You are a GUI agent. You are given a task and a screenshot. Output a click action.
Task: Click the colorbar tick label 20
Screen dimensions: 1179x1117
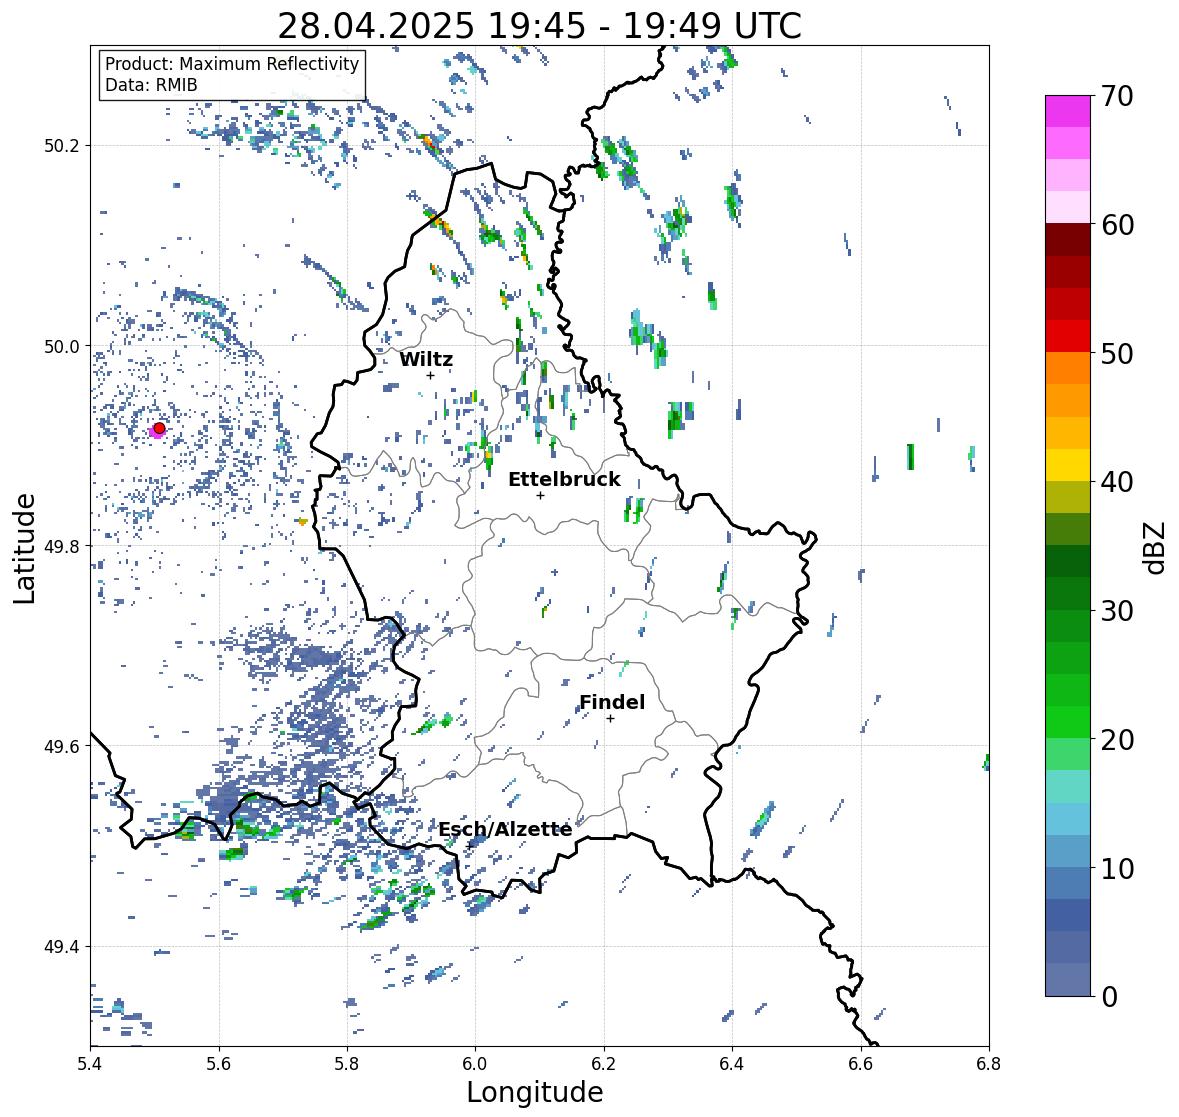click(x=1117, y=739)
